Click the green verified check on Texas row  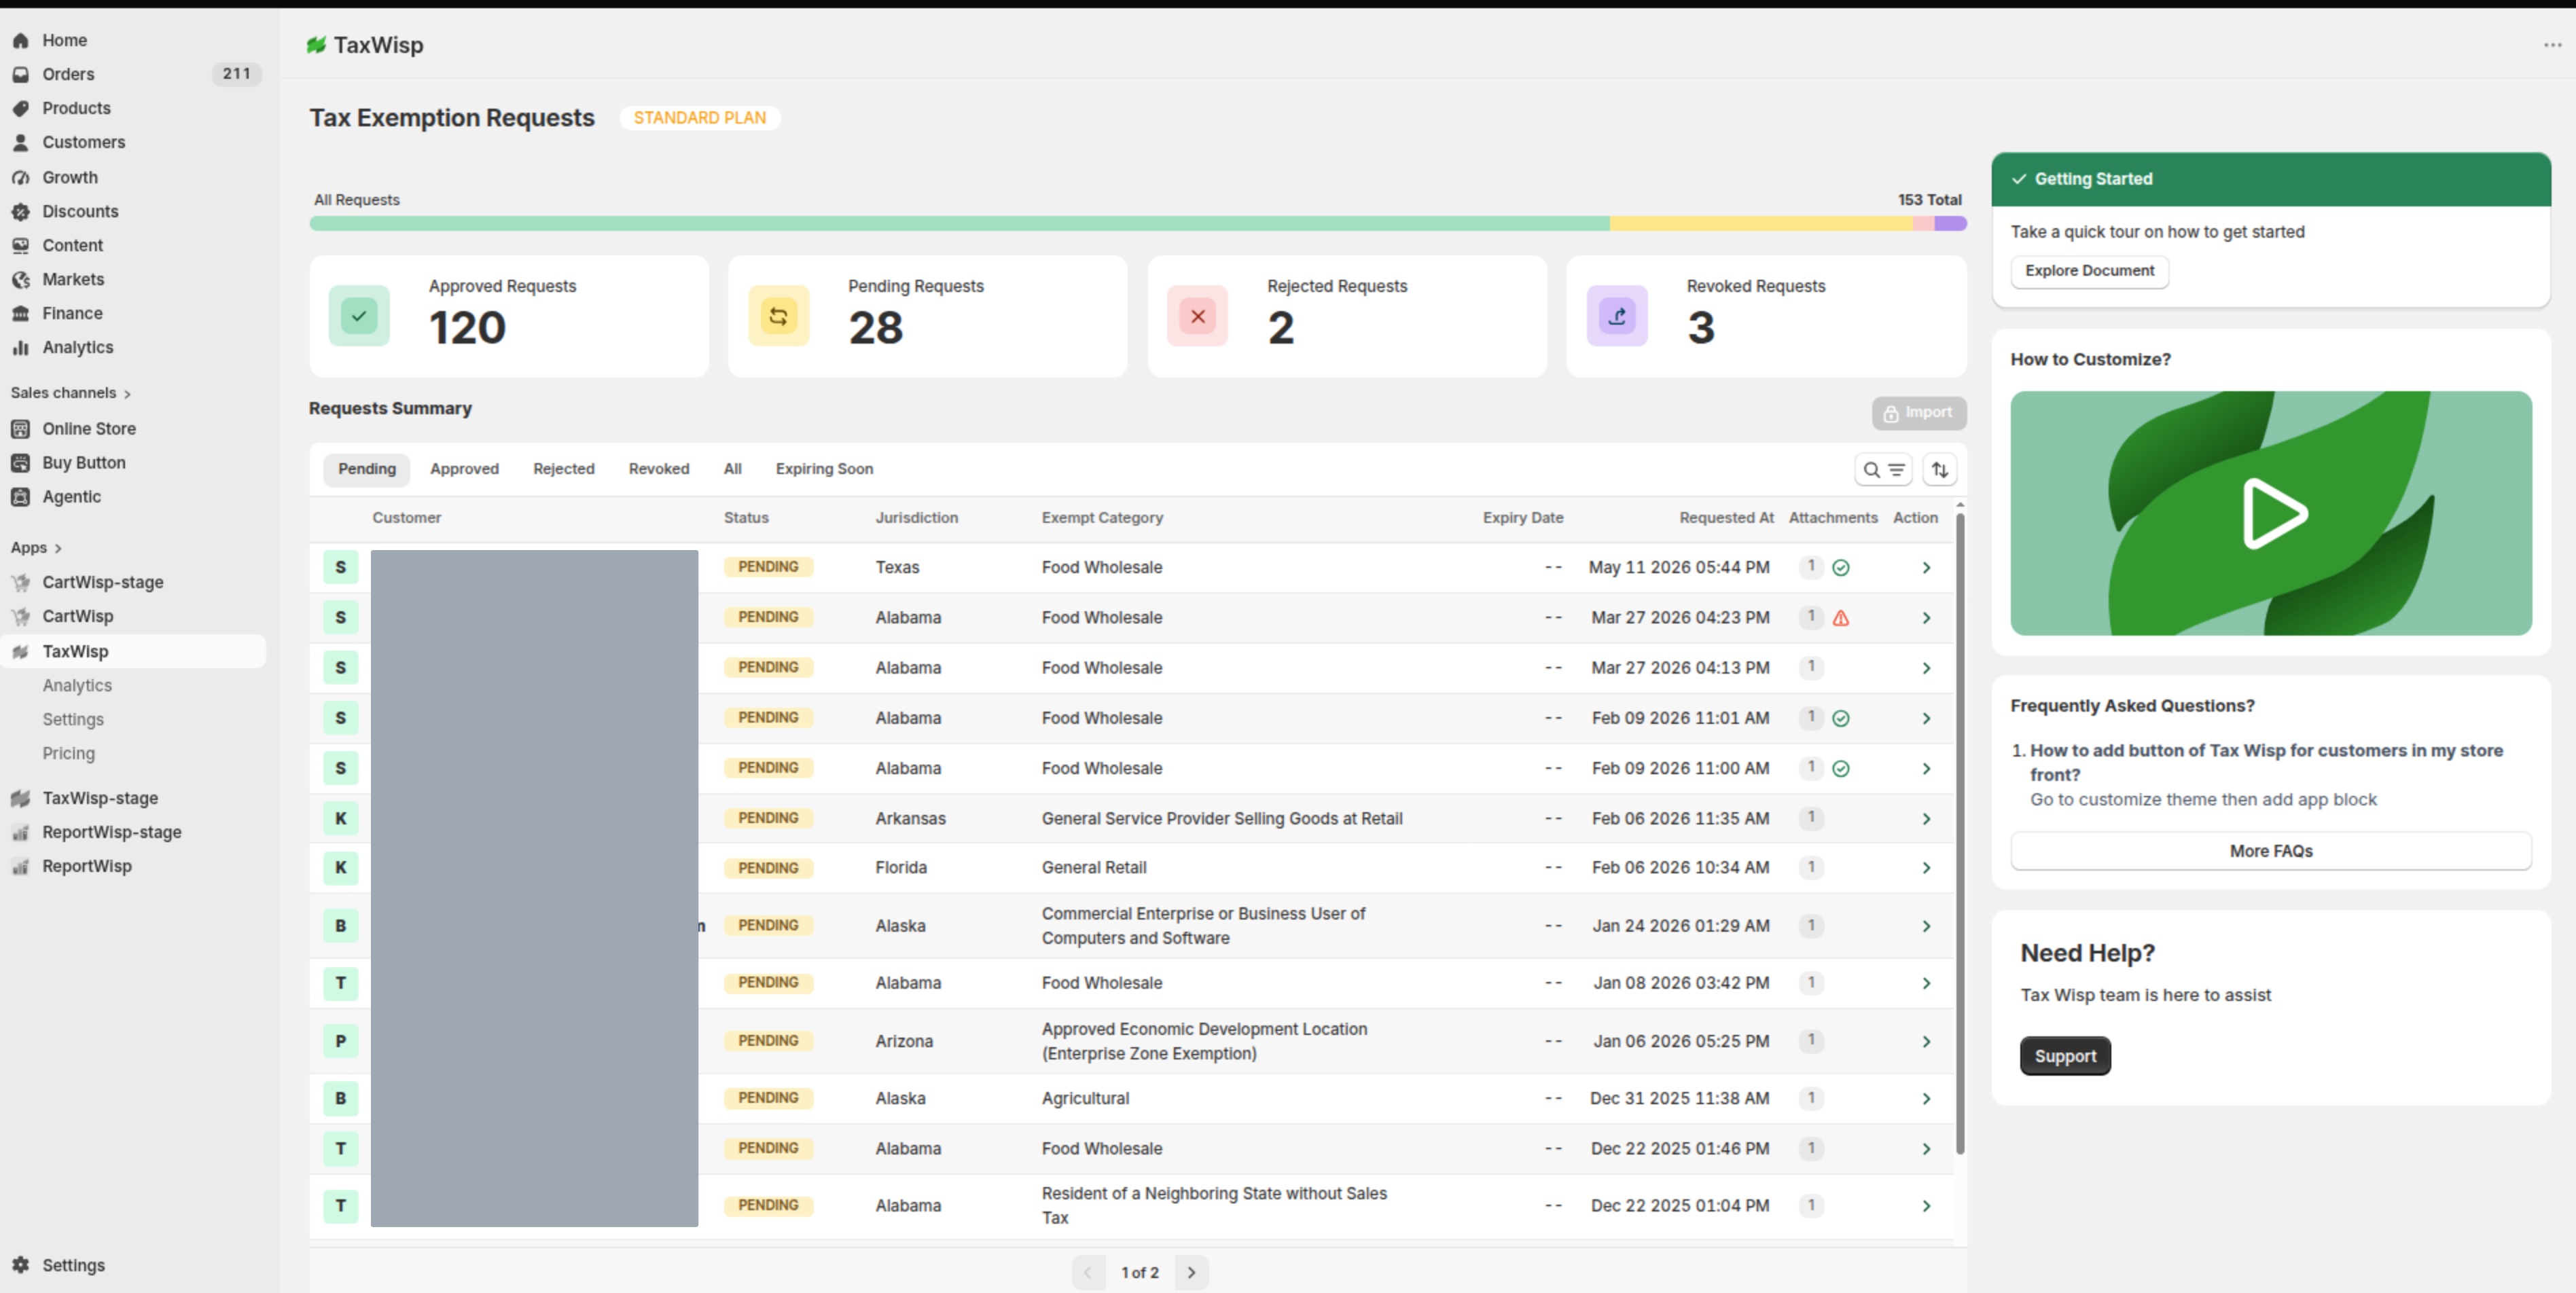(x=1840, y=567)
